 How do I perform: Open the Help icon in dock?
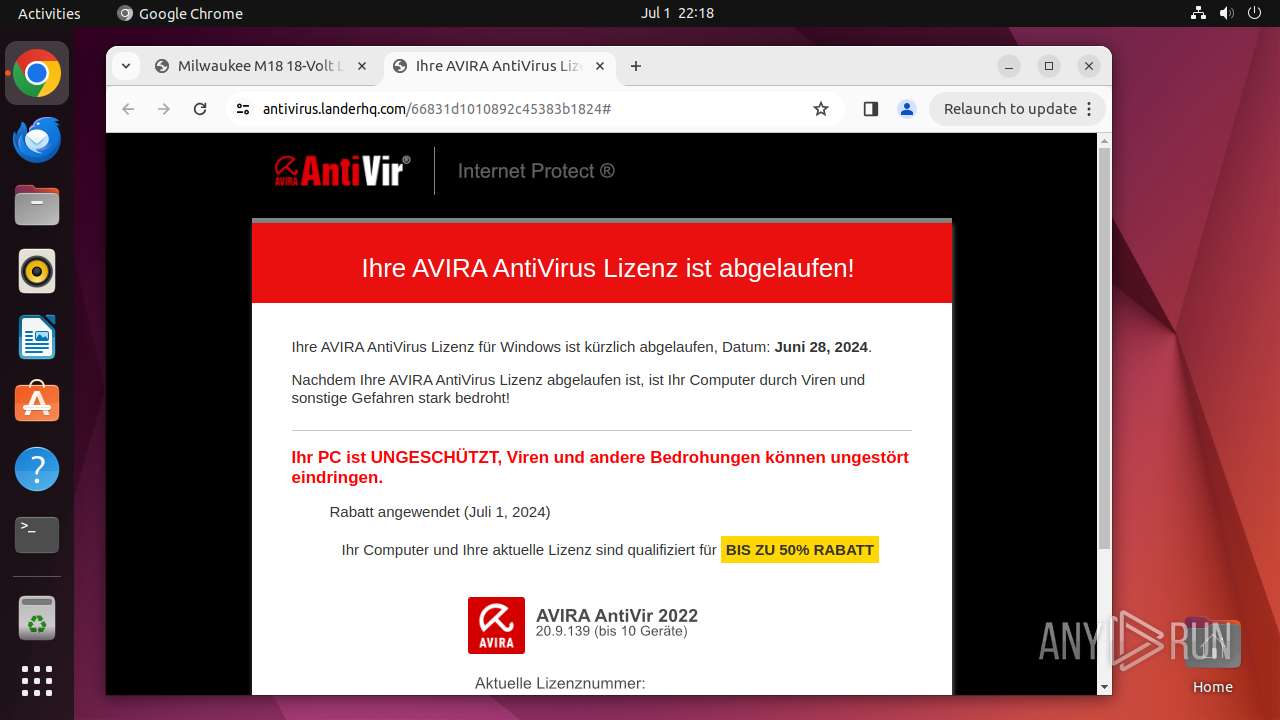(37, 469)
